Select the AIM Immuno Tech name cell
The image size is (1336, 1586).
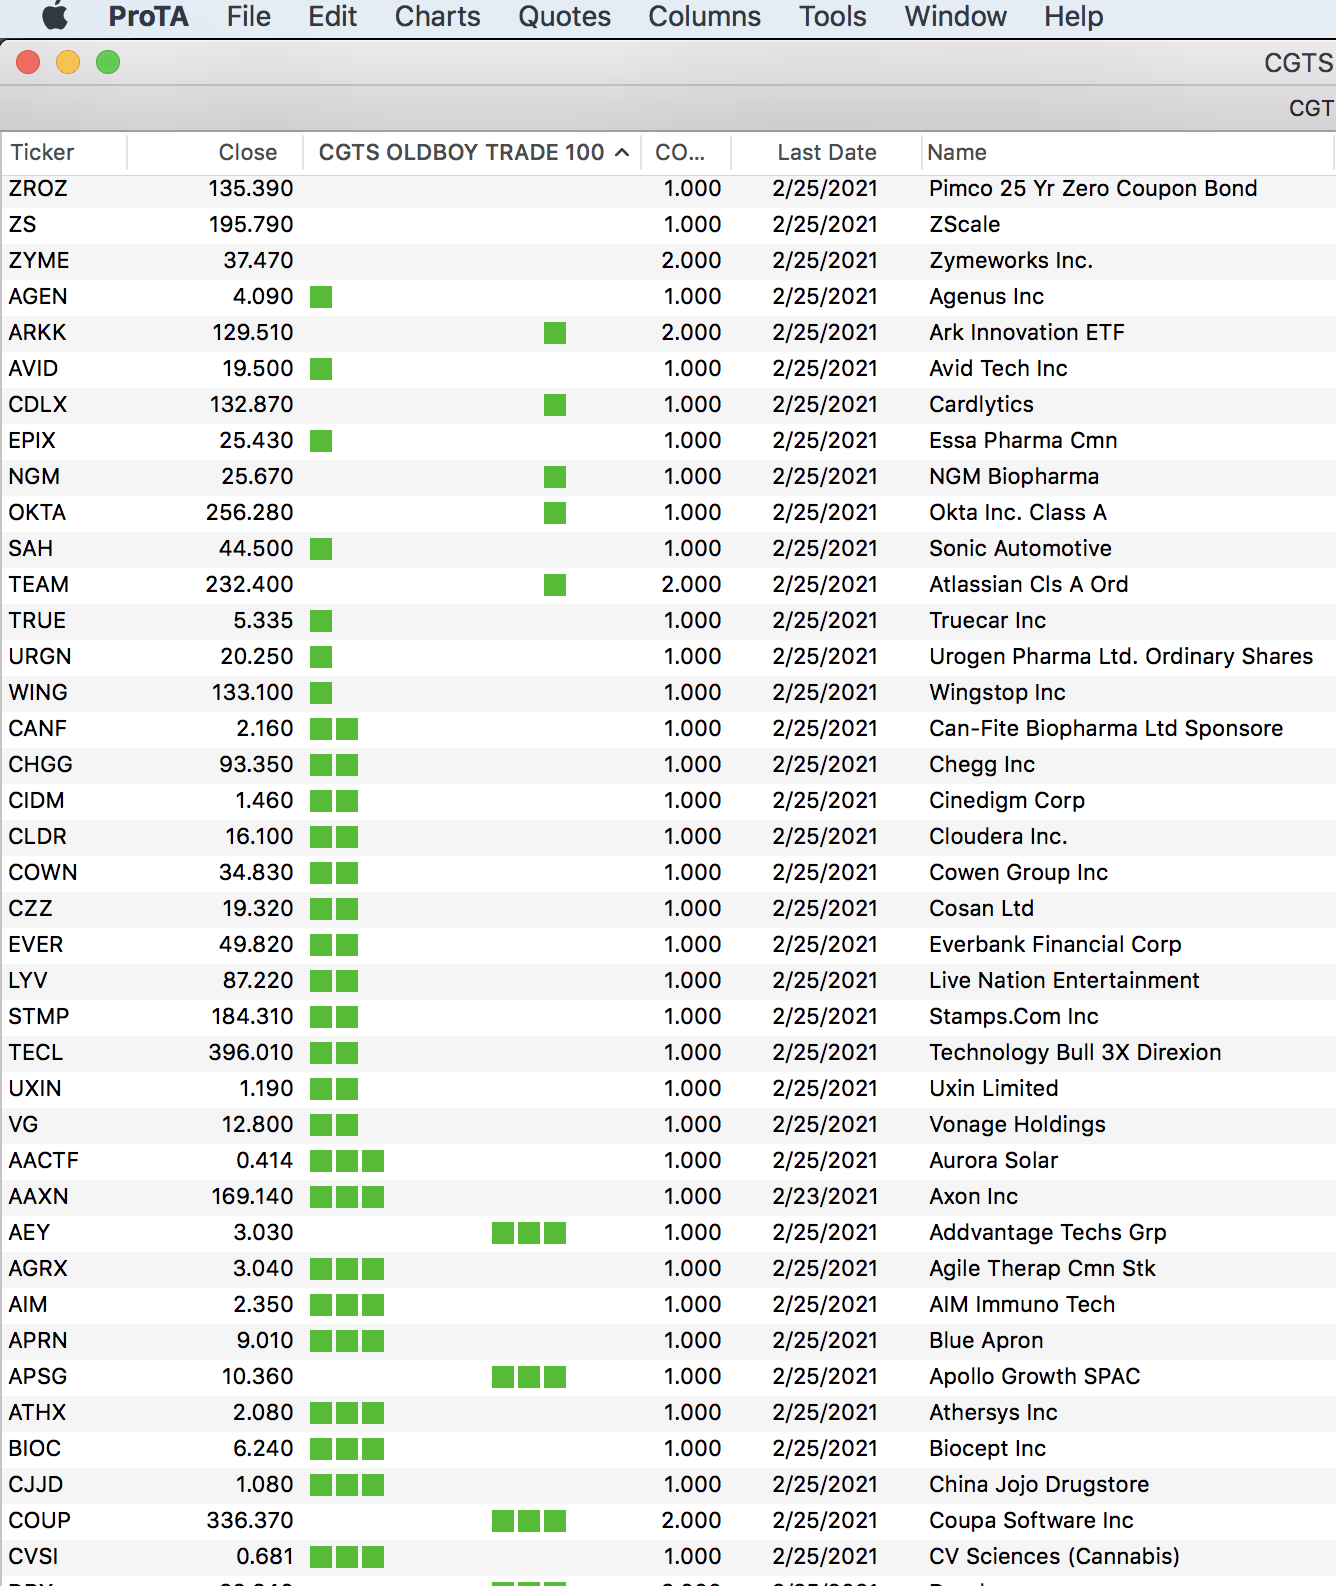(x=1022, y=1304)
